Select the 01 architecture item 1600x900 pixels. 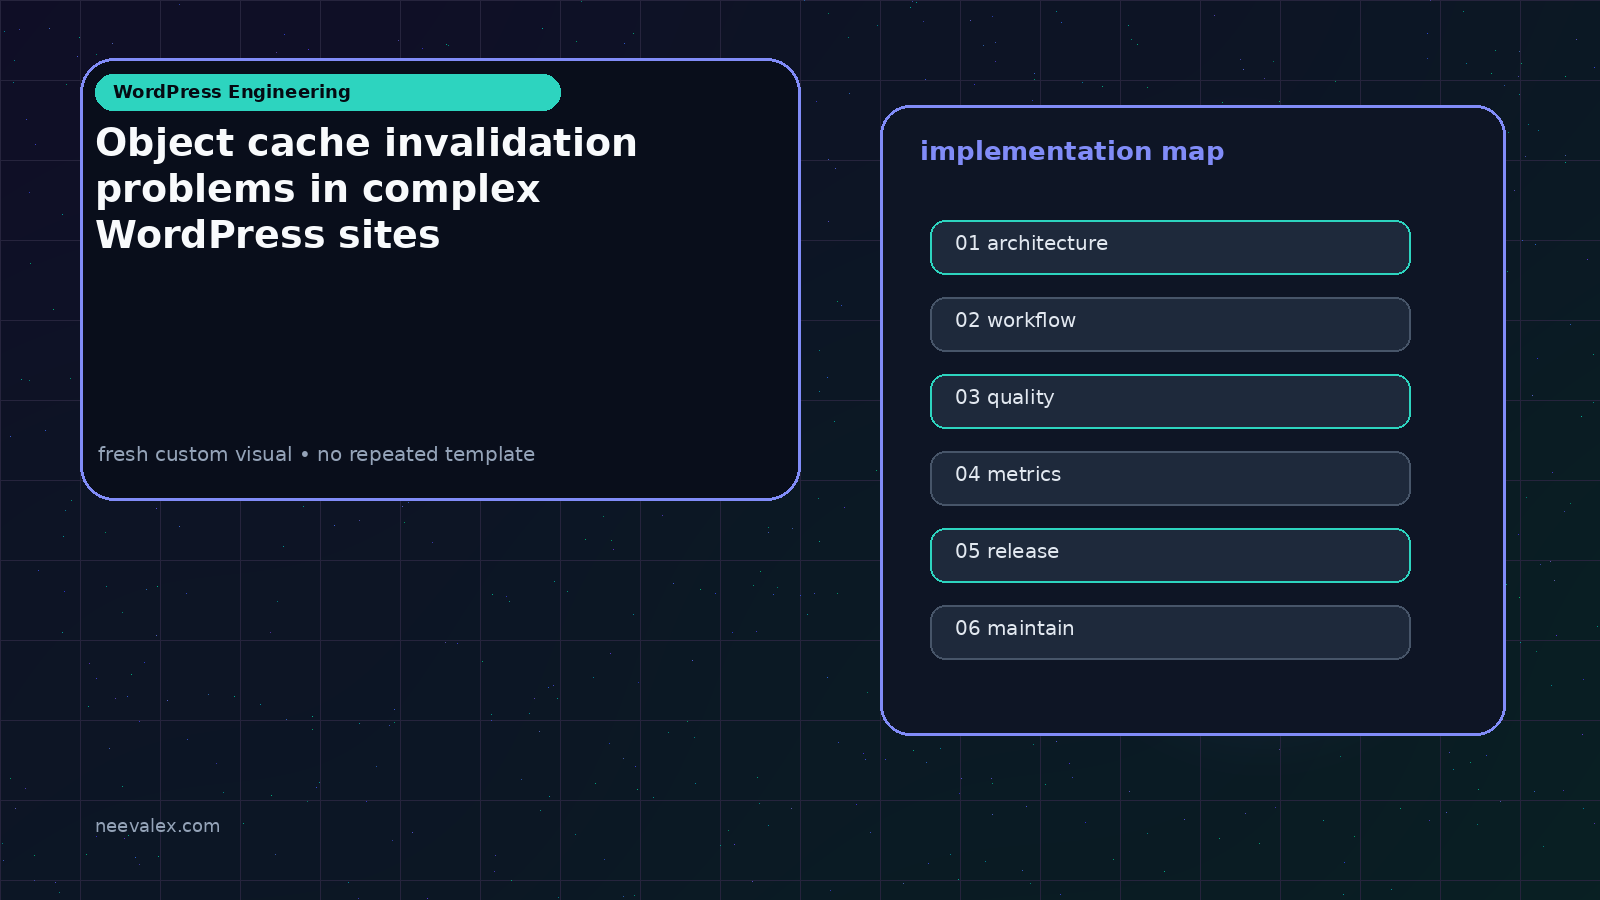(x=1170, y=247)
